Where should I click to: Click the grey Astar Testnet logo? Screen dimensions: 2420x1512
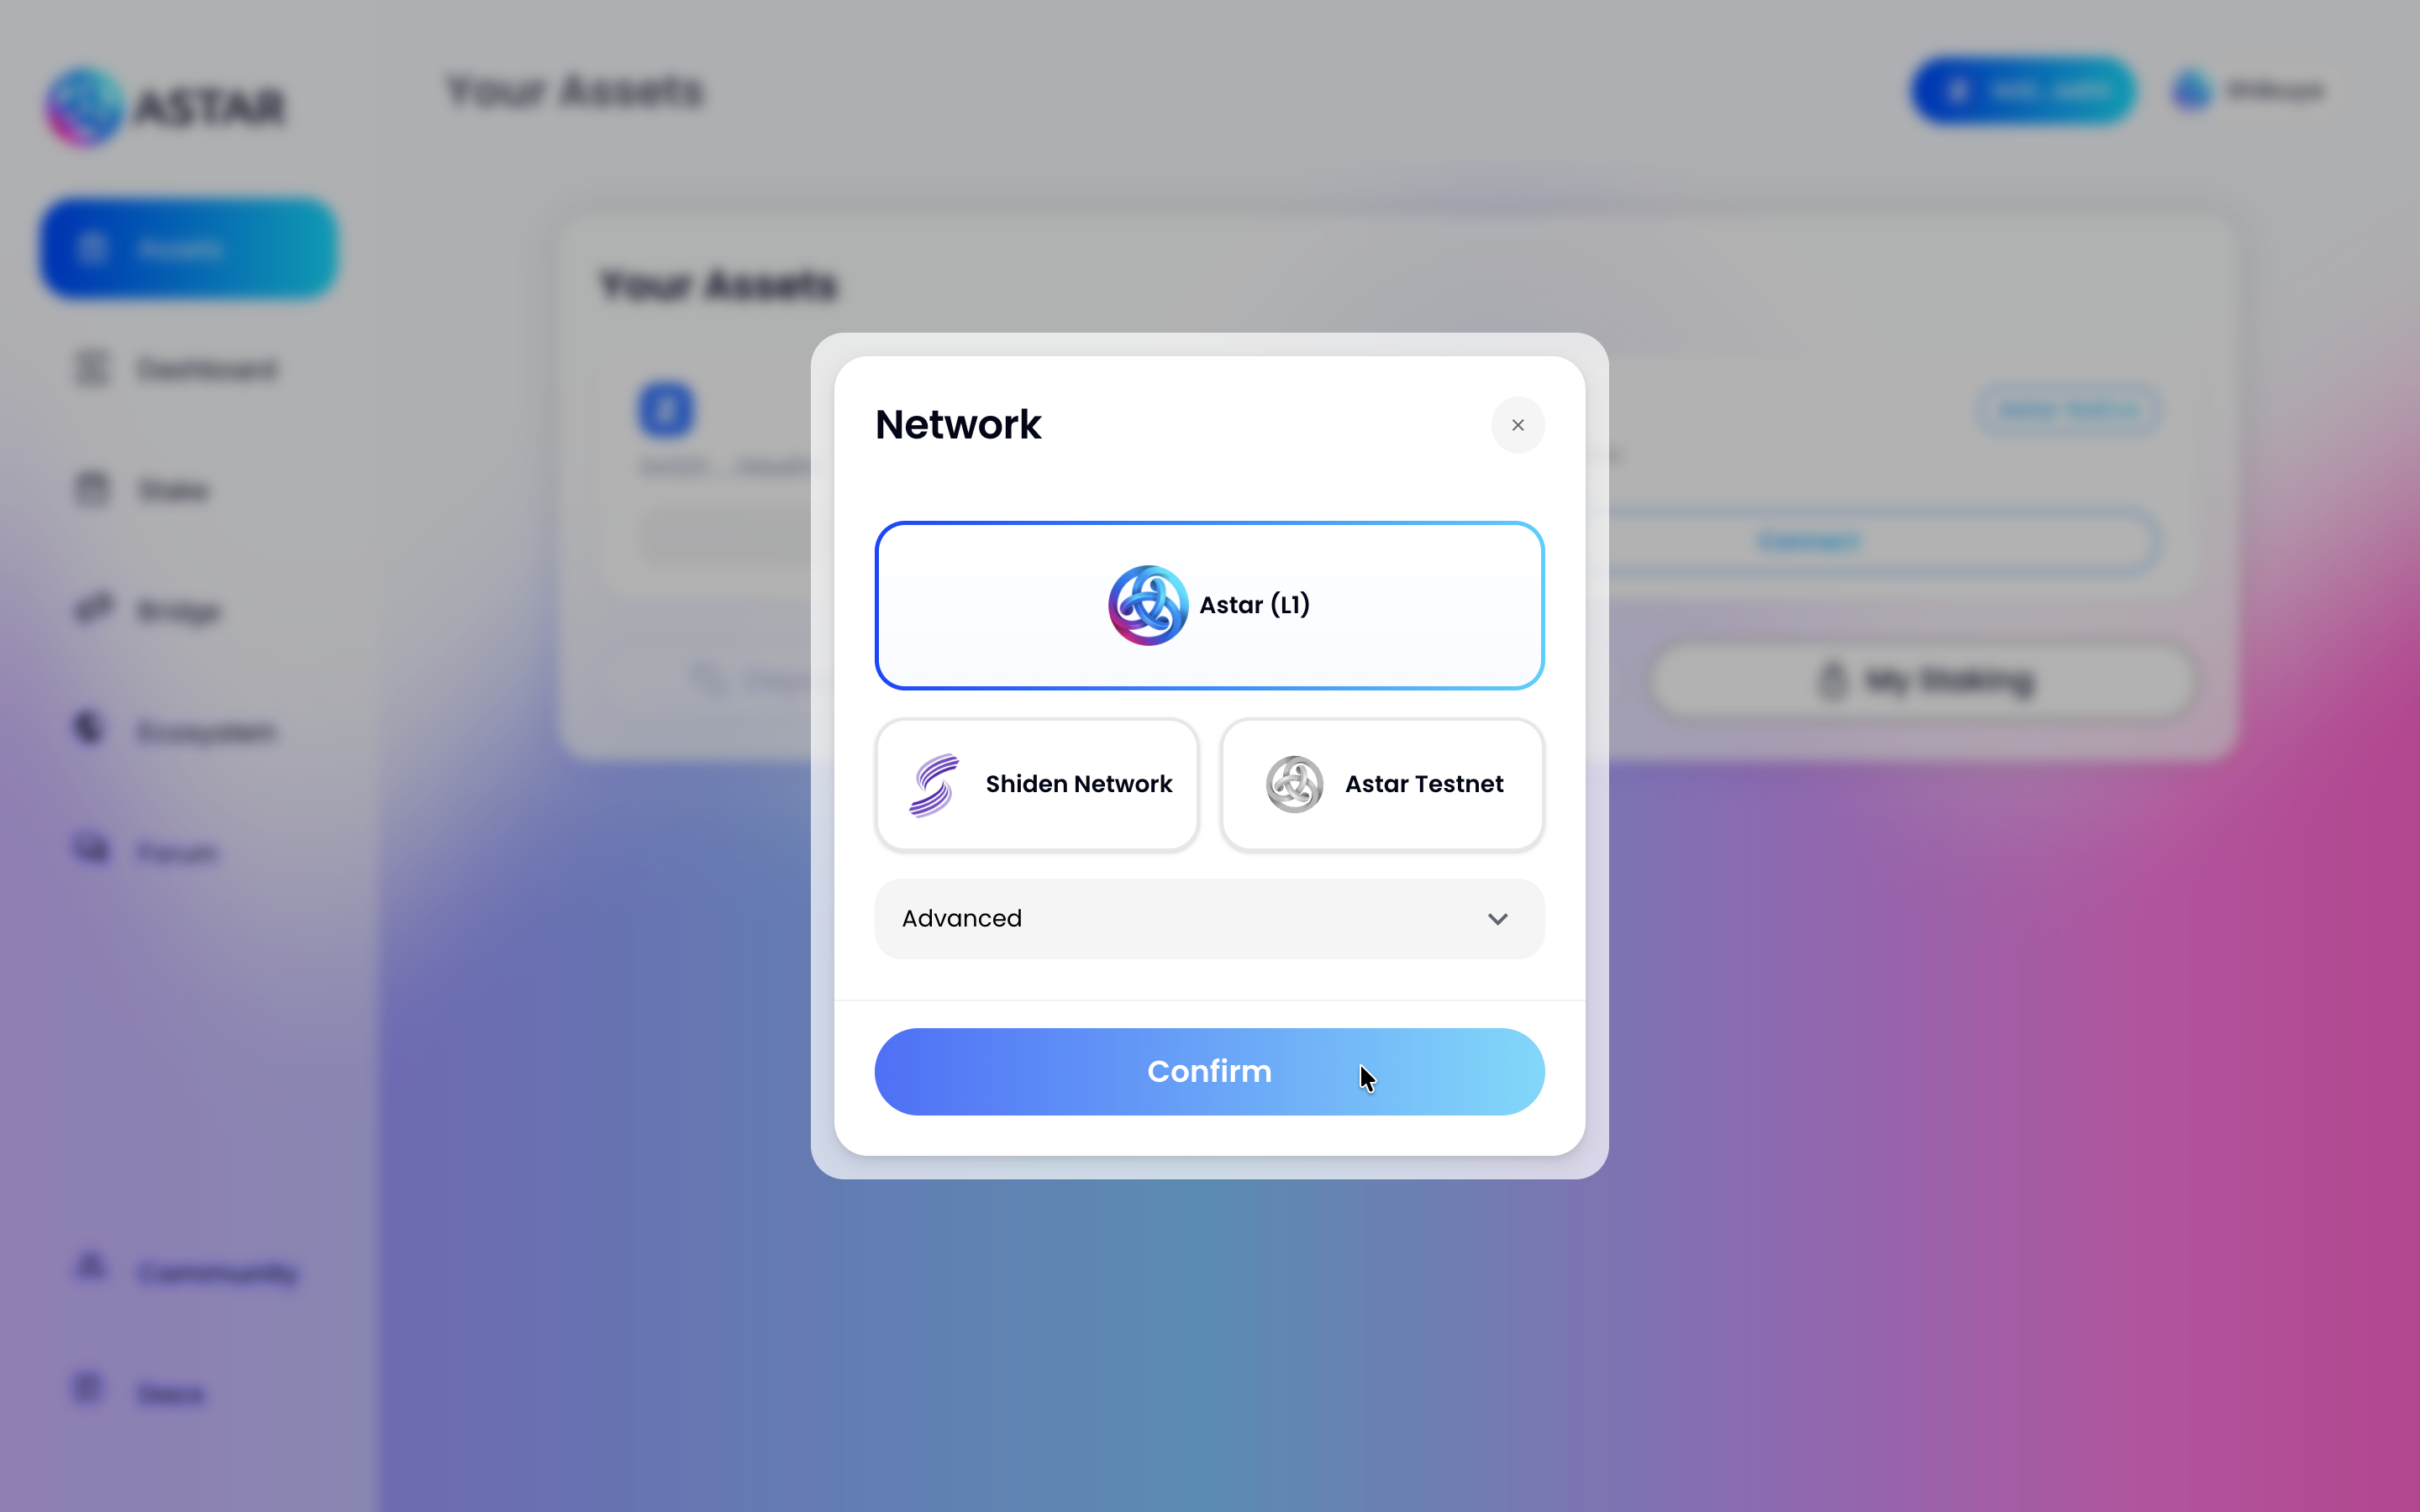pos(1294,784)
